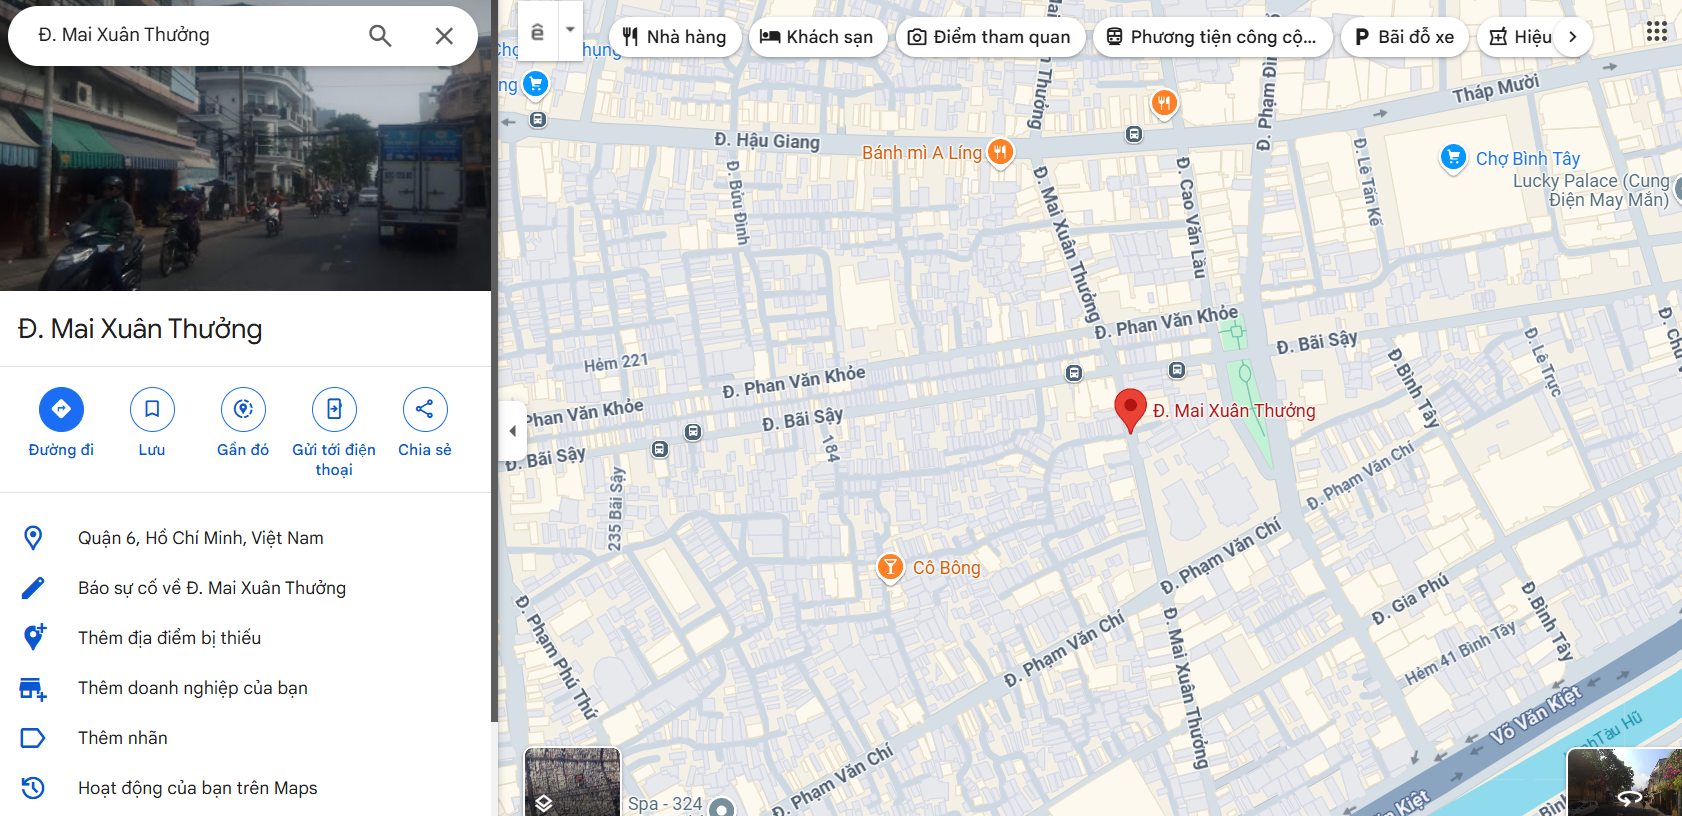Click the Spa - 324 place label
The width and height of the screenshot is (1682, 816).
[x=665, y=804]
